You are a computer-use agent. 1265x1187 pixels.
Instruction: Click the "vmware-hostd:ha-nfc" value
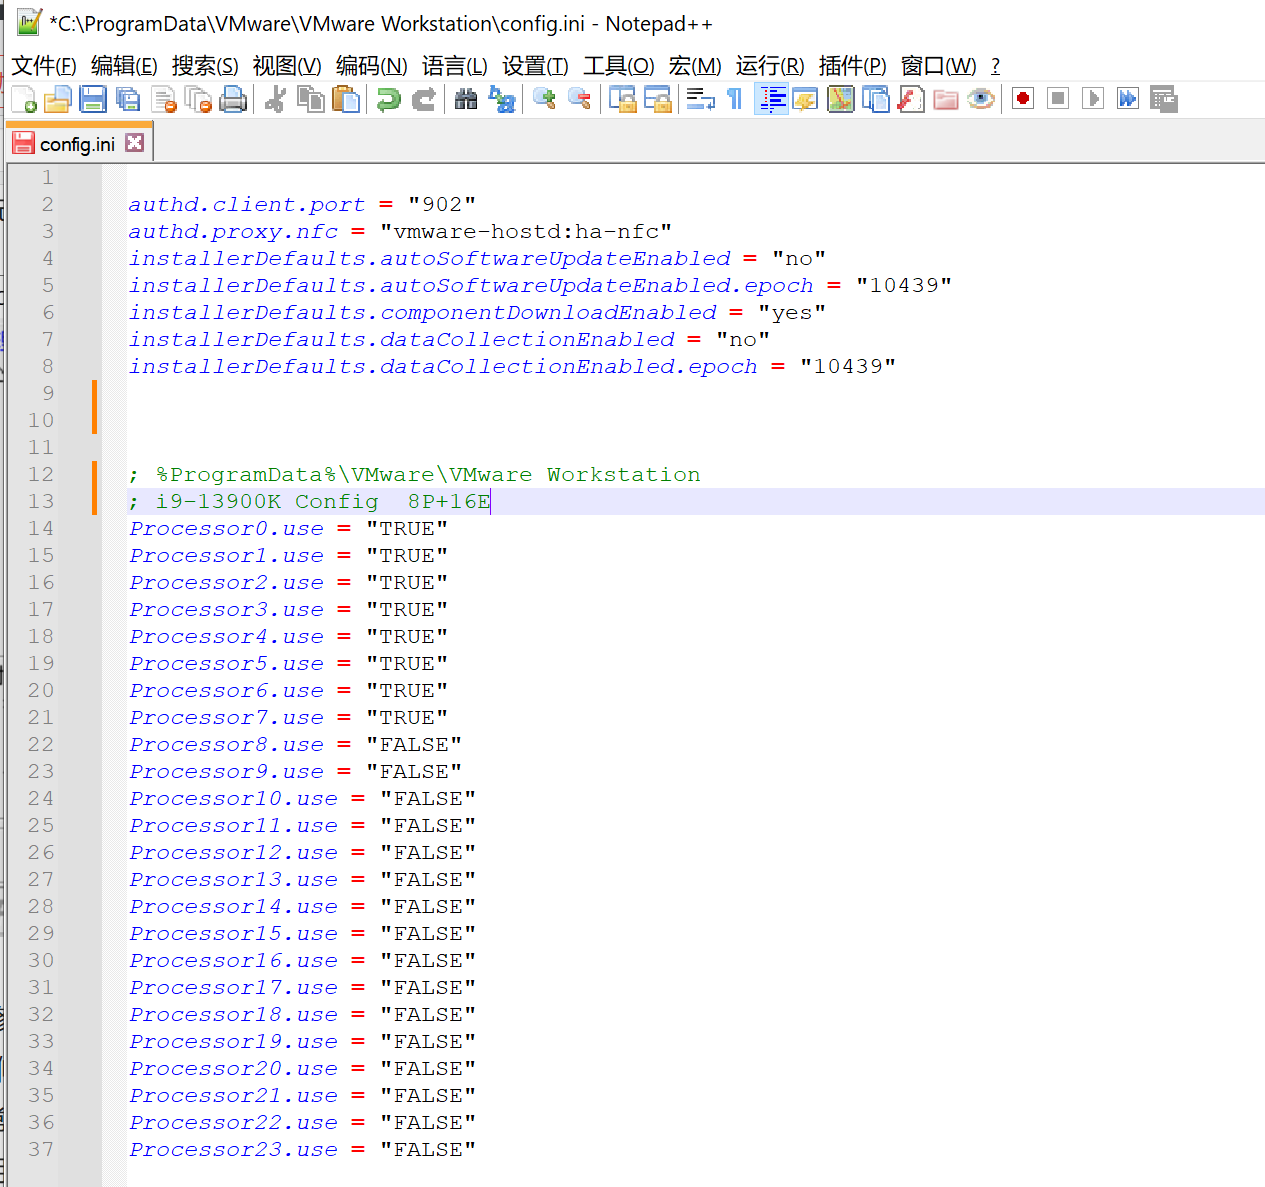pos(526,231)
